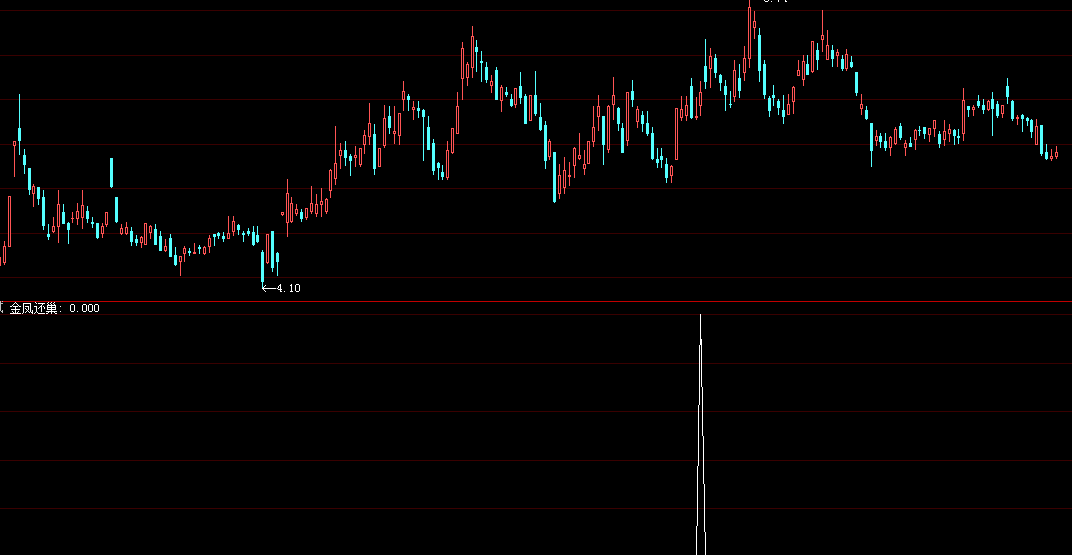This screenshot has height=555, width=1072.
Task: Click the arrow pointing to 4.10 low
Action: [x=267, y=288]
